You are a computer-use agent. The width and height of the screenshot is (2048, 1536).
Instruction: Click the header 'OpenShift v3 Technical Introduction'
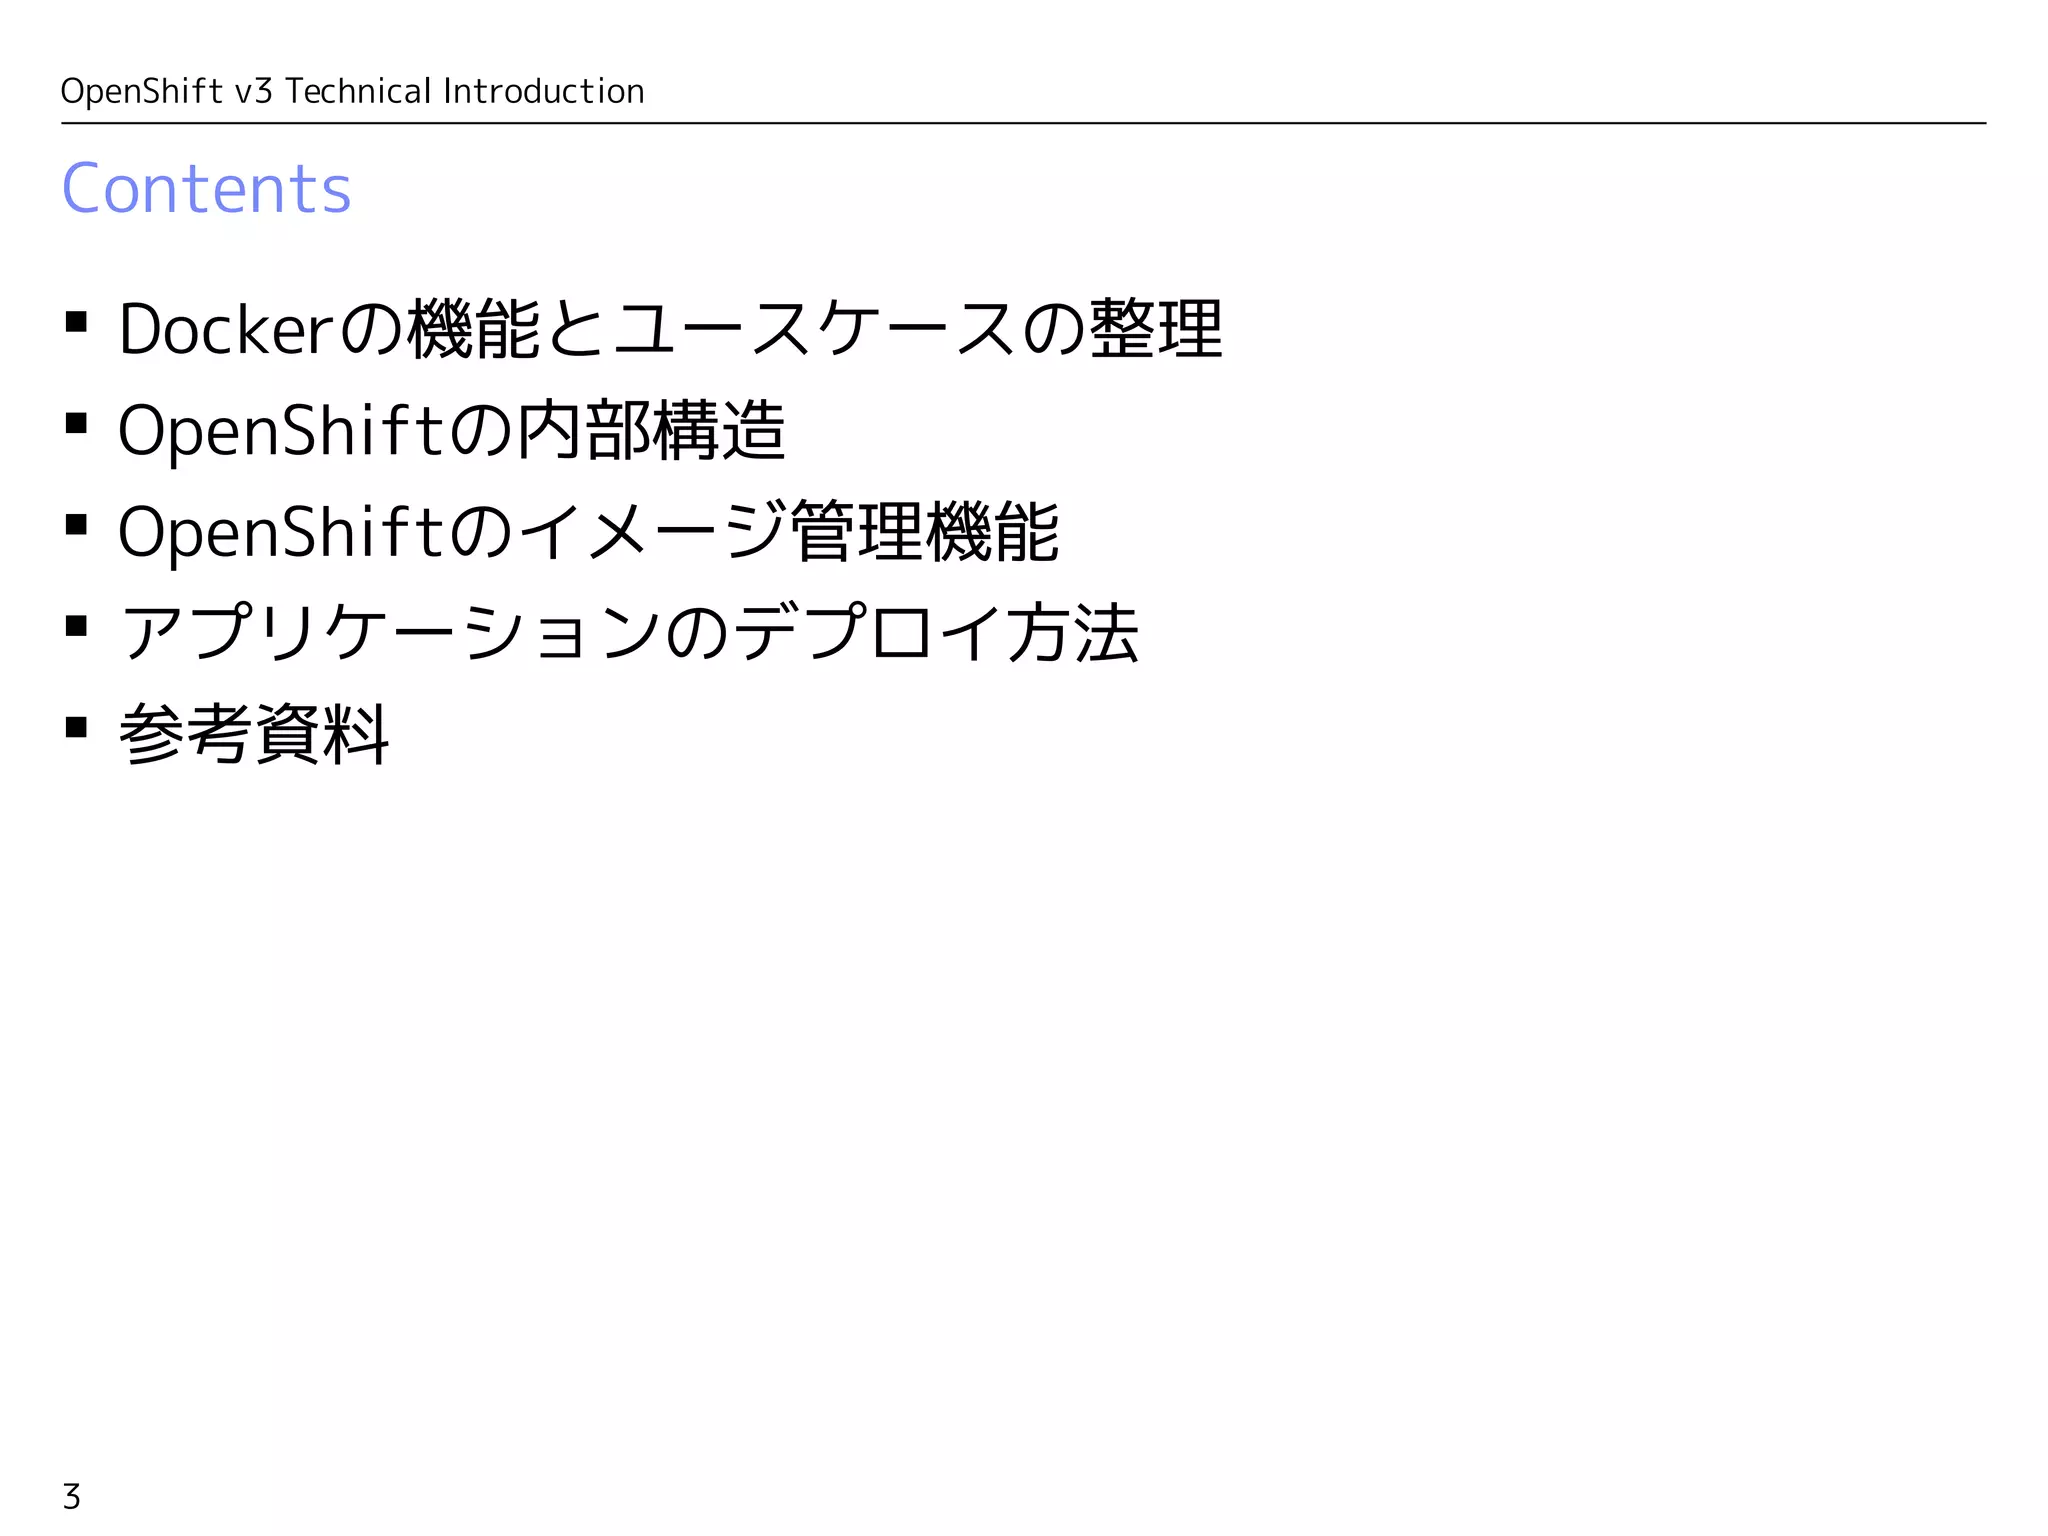(352, 91)
